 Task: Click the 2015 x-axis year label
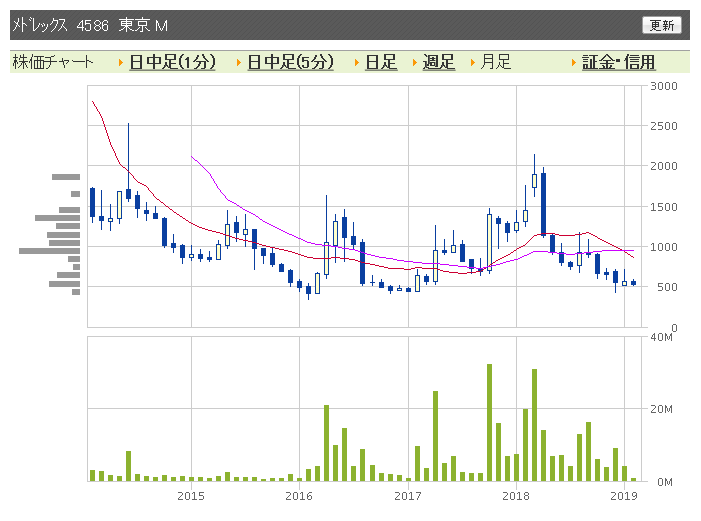pos(191,496)
